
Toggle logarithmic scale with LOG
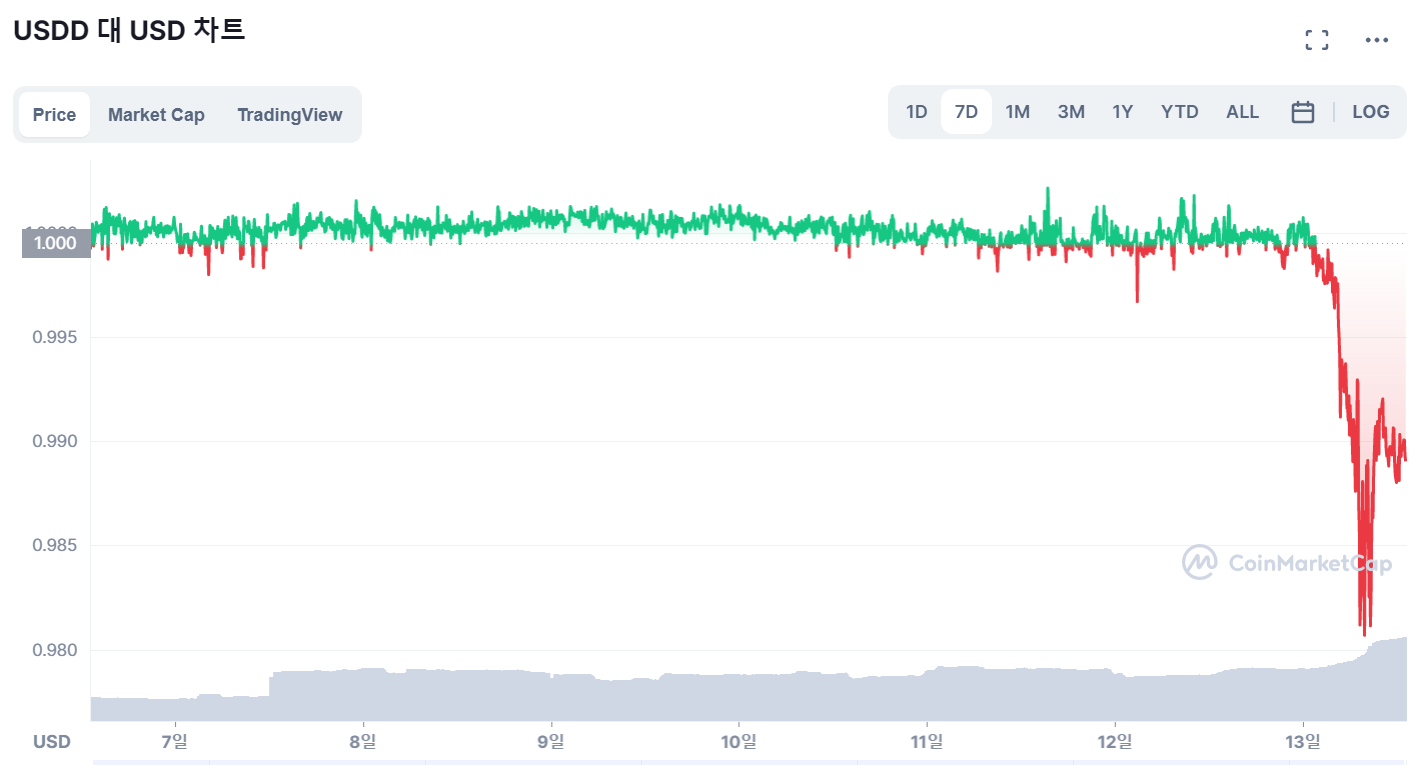(x=1370, y=112)
